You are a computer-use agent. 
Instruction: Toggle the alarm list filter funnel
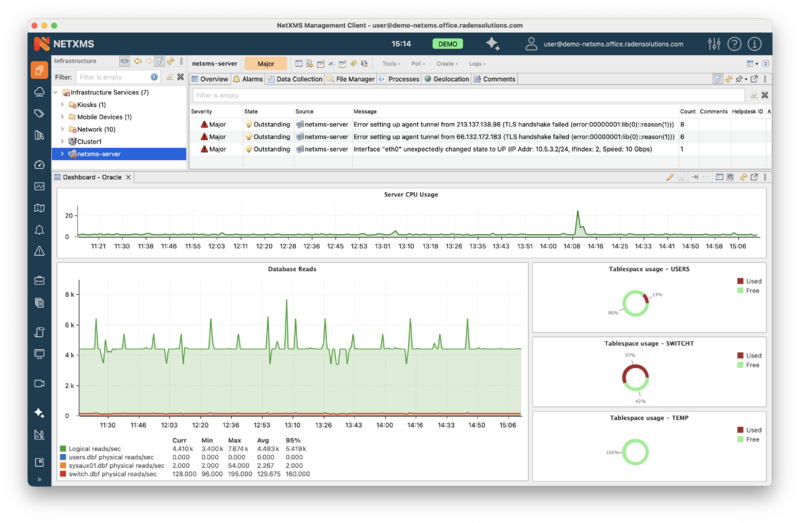coord(717,79)
